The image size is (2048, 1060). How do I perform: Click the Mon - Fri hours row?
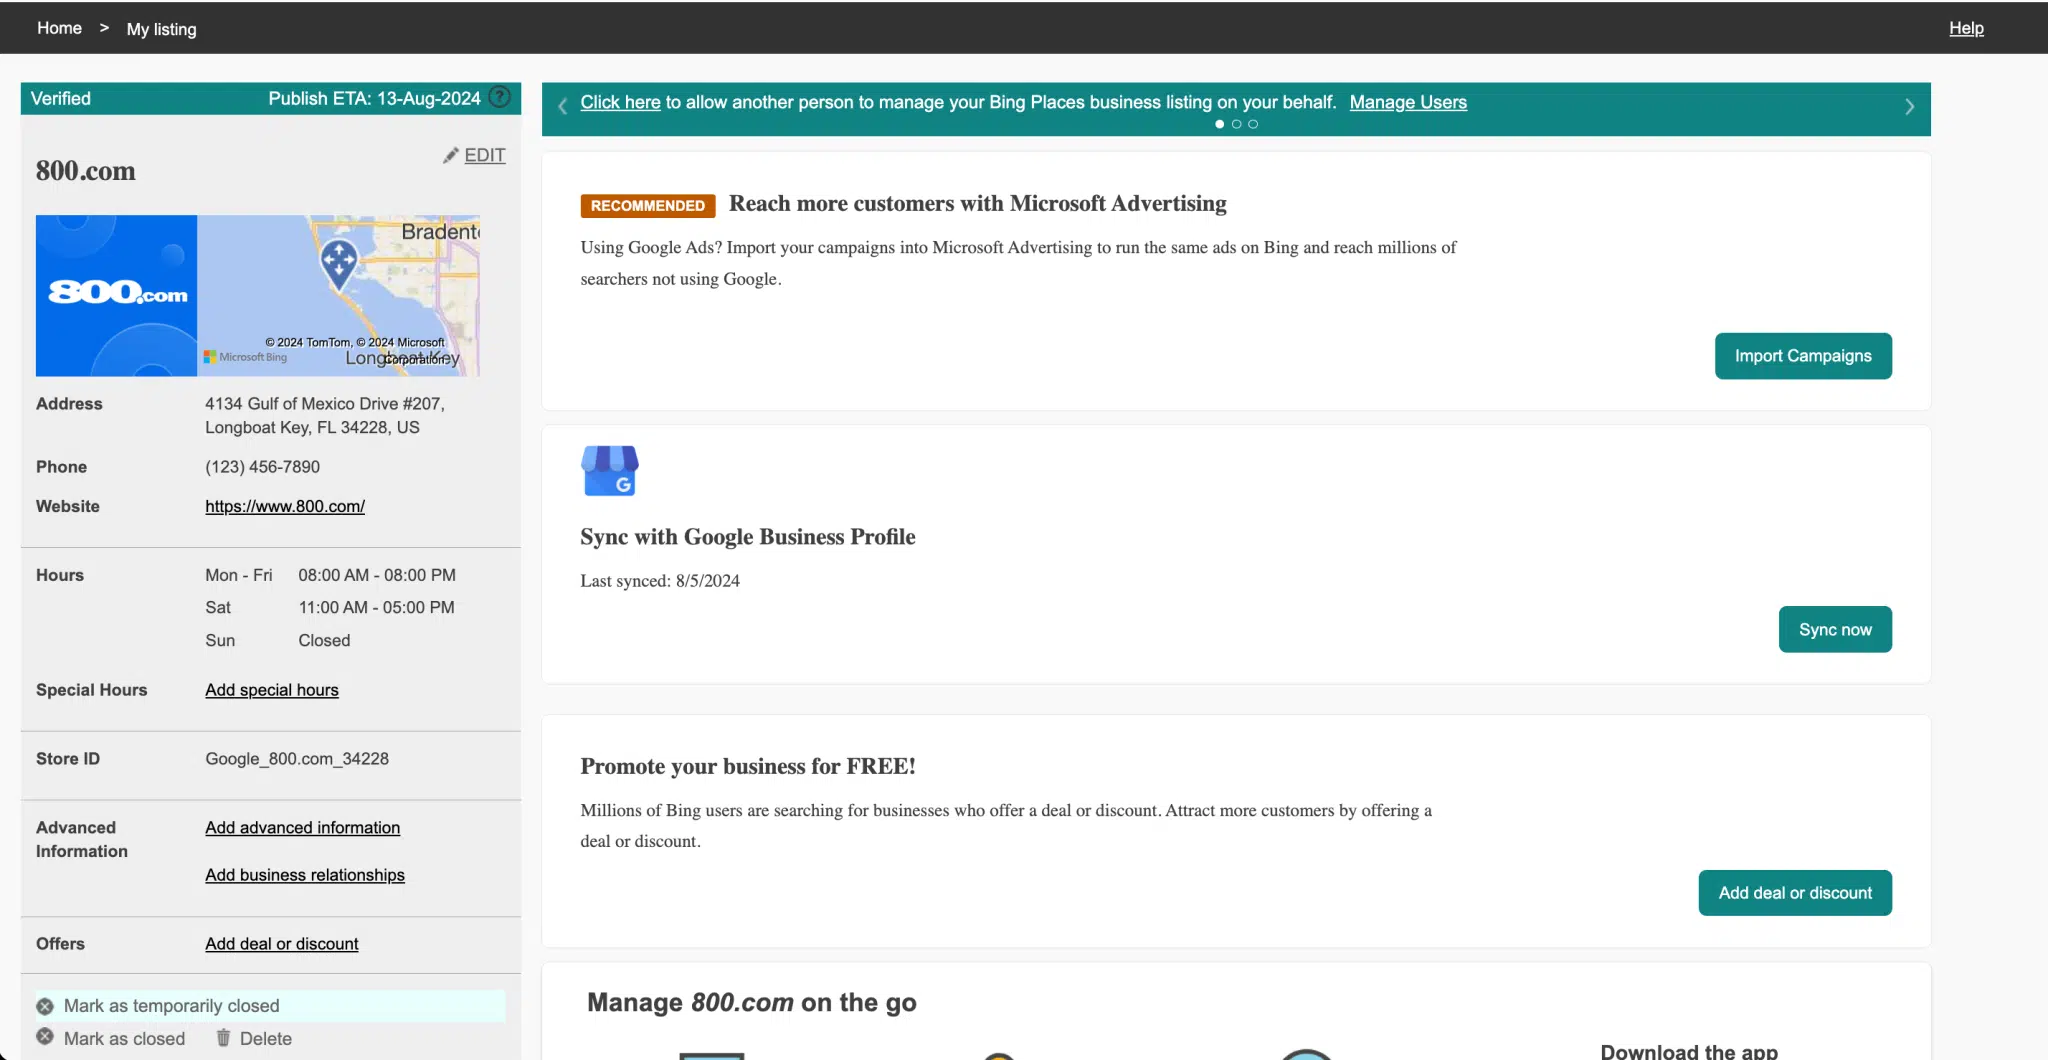331,575
